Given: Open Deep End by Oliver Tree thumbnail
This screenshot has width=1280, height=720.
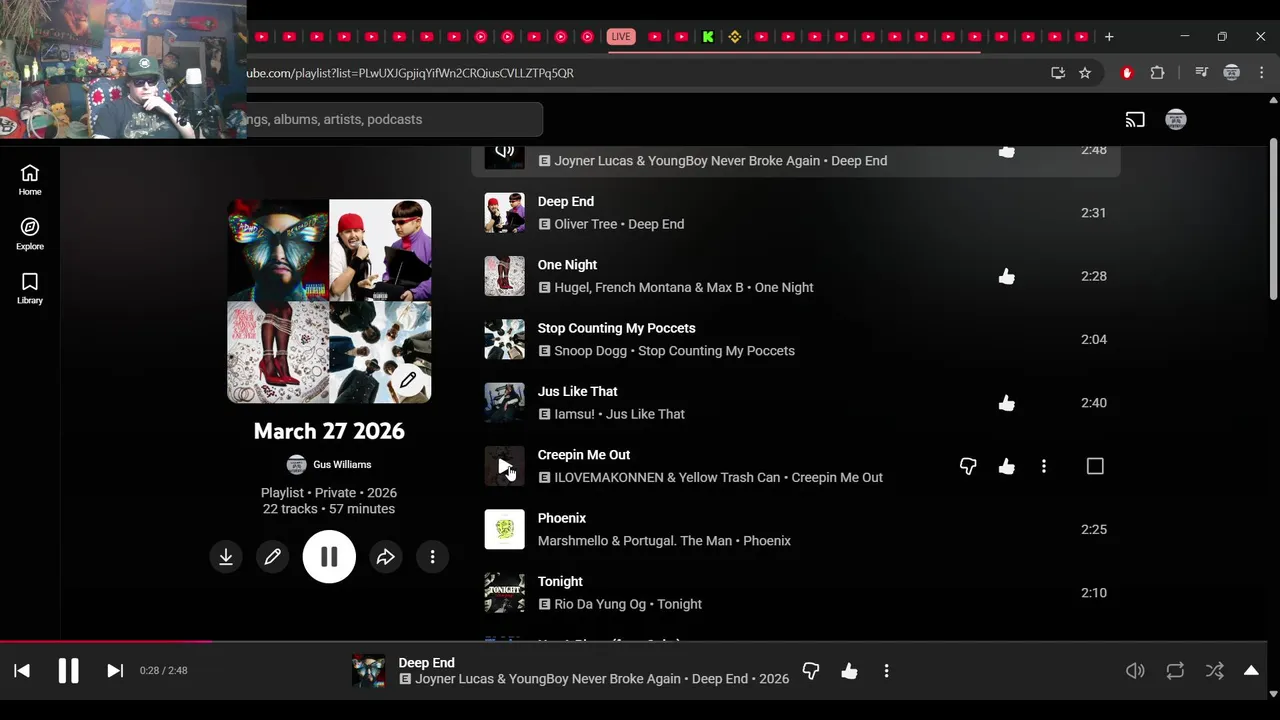Looking at the screenshot, I should (504, 213).
